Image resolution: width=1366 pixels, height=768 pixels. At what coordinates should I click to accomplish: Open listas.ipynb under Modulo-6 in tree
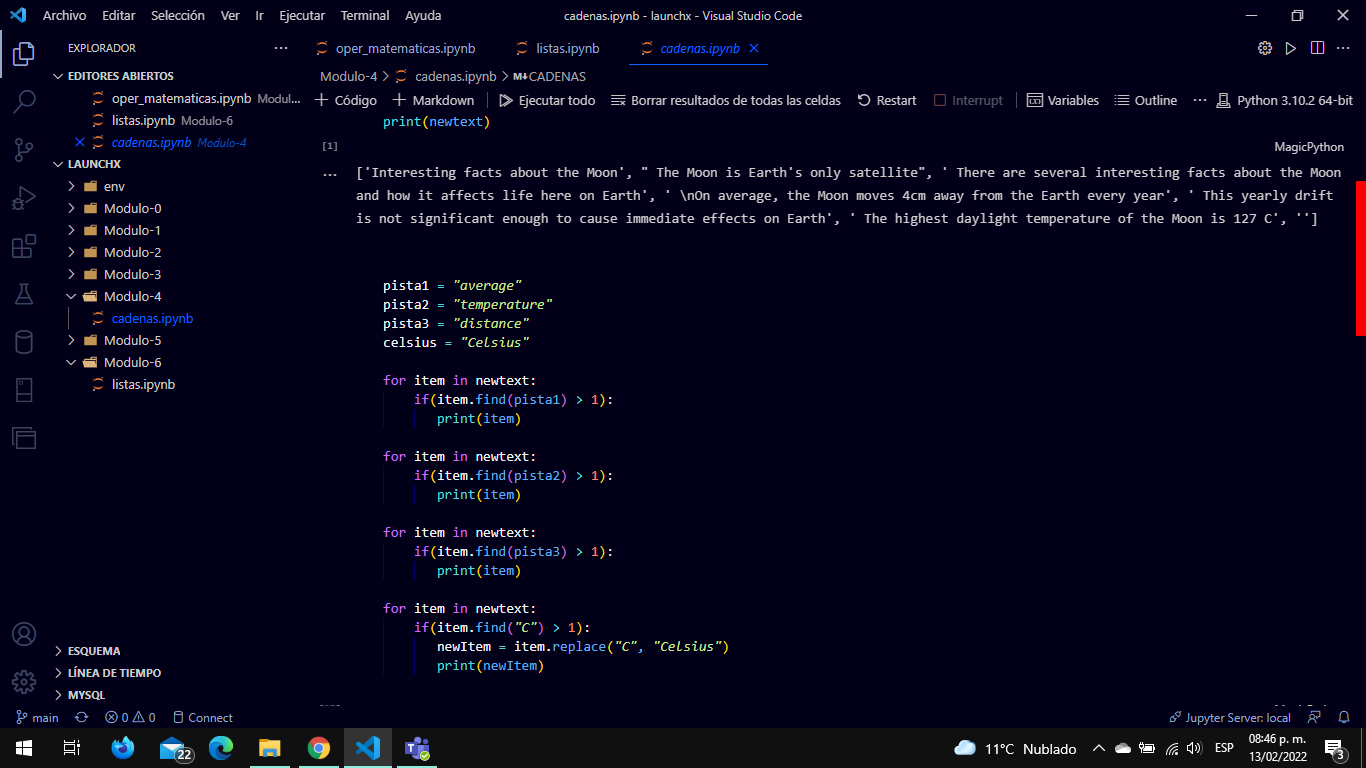[143, 384]
